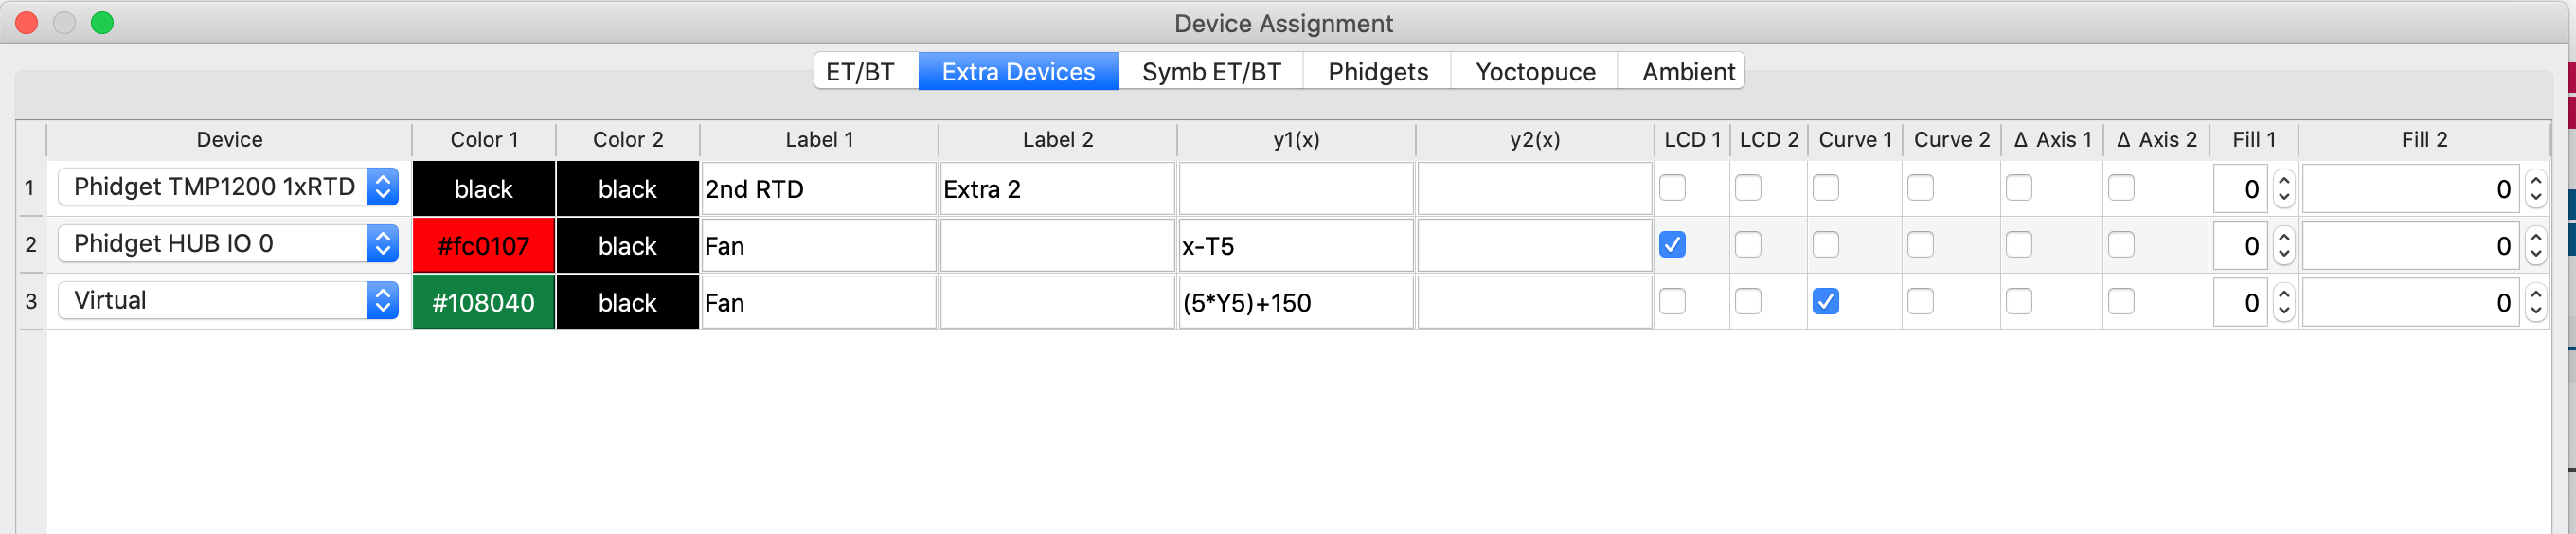Viewport: 2576px width, 534px height.
Task: Select row 2 via its row header
Action: 31,245
